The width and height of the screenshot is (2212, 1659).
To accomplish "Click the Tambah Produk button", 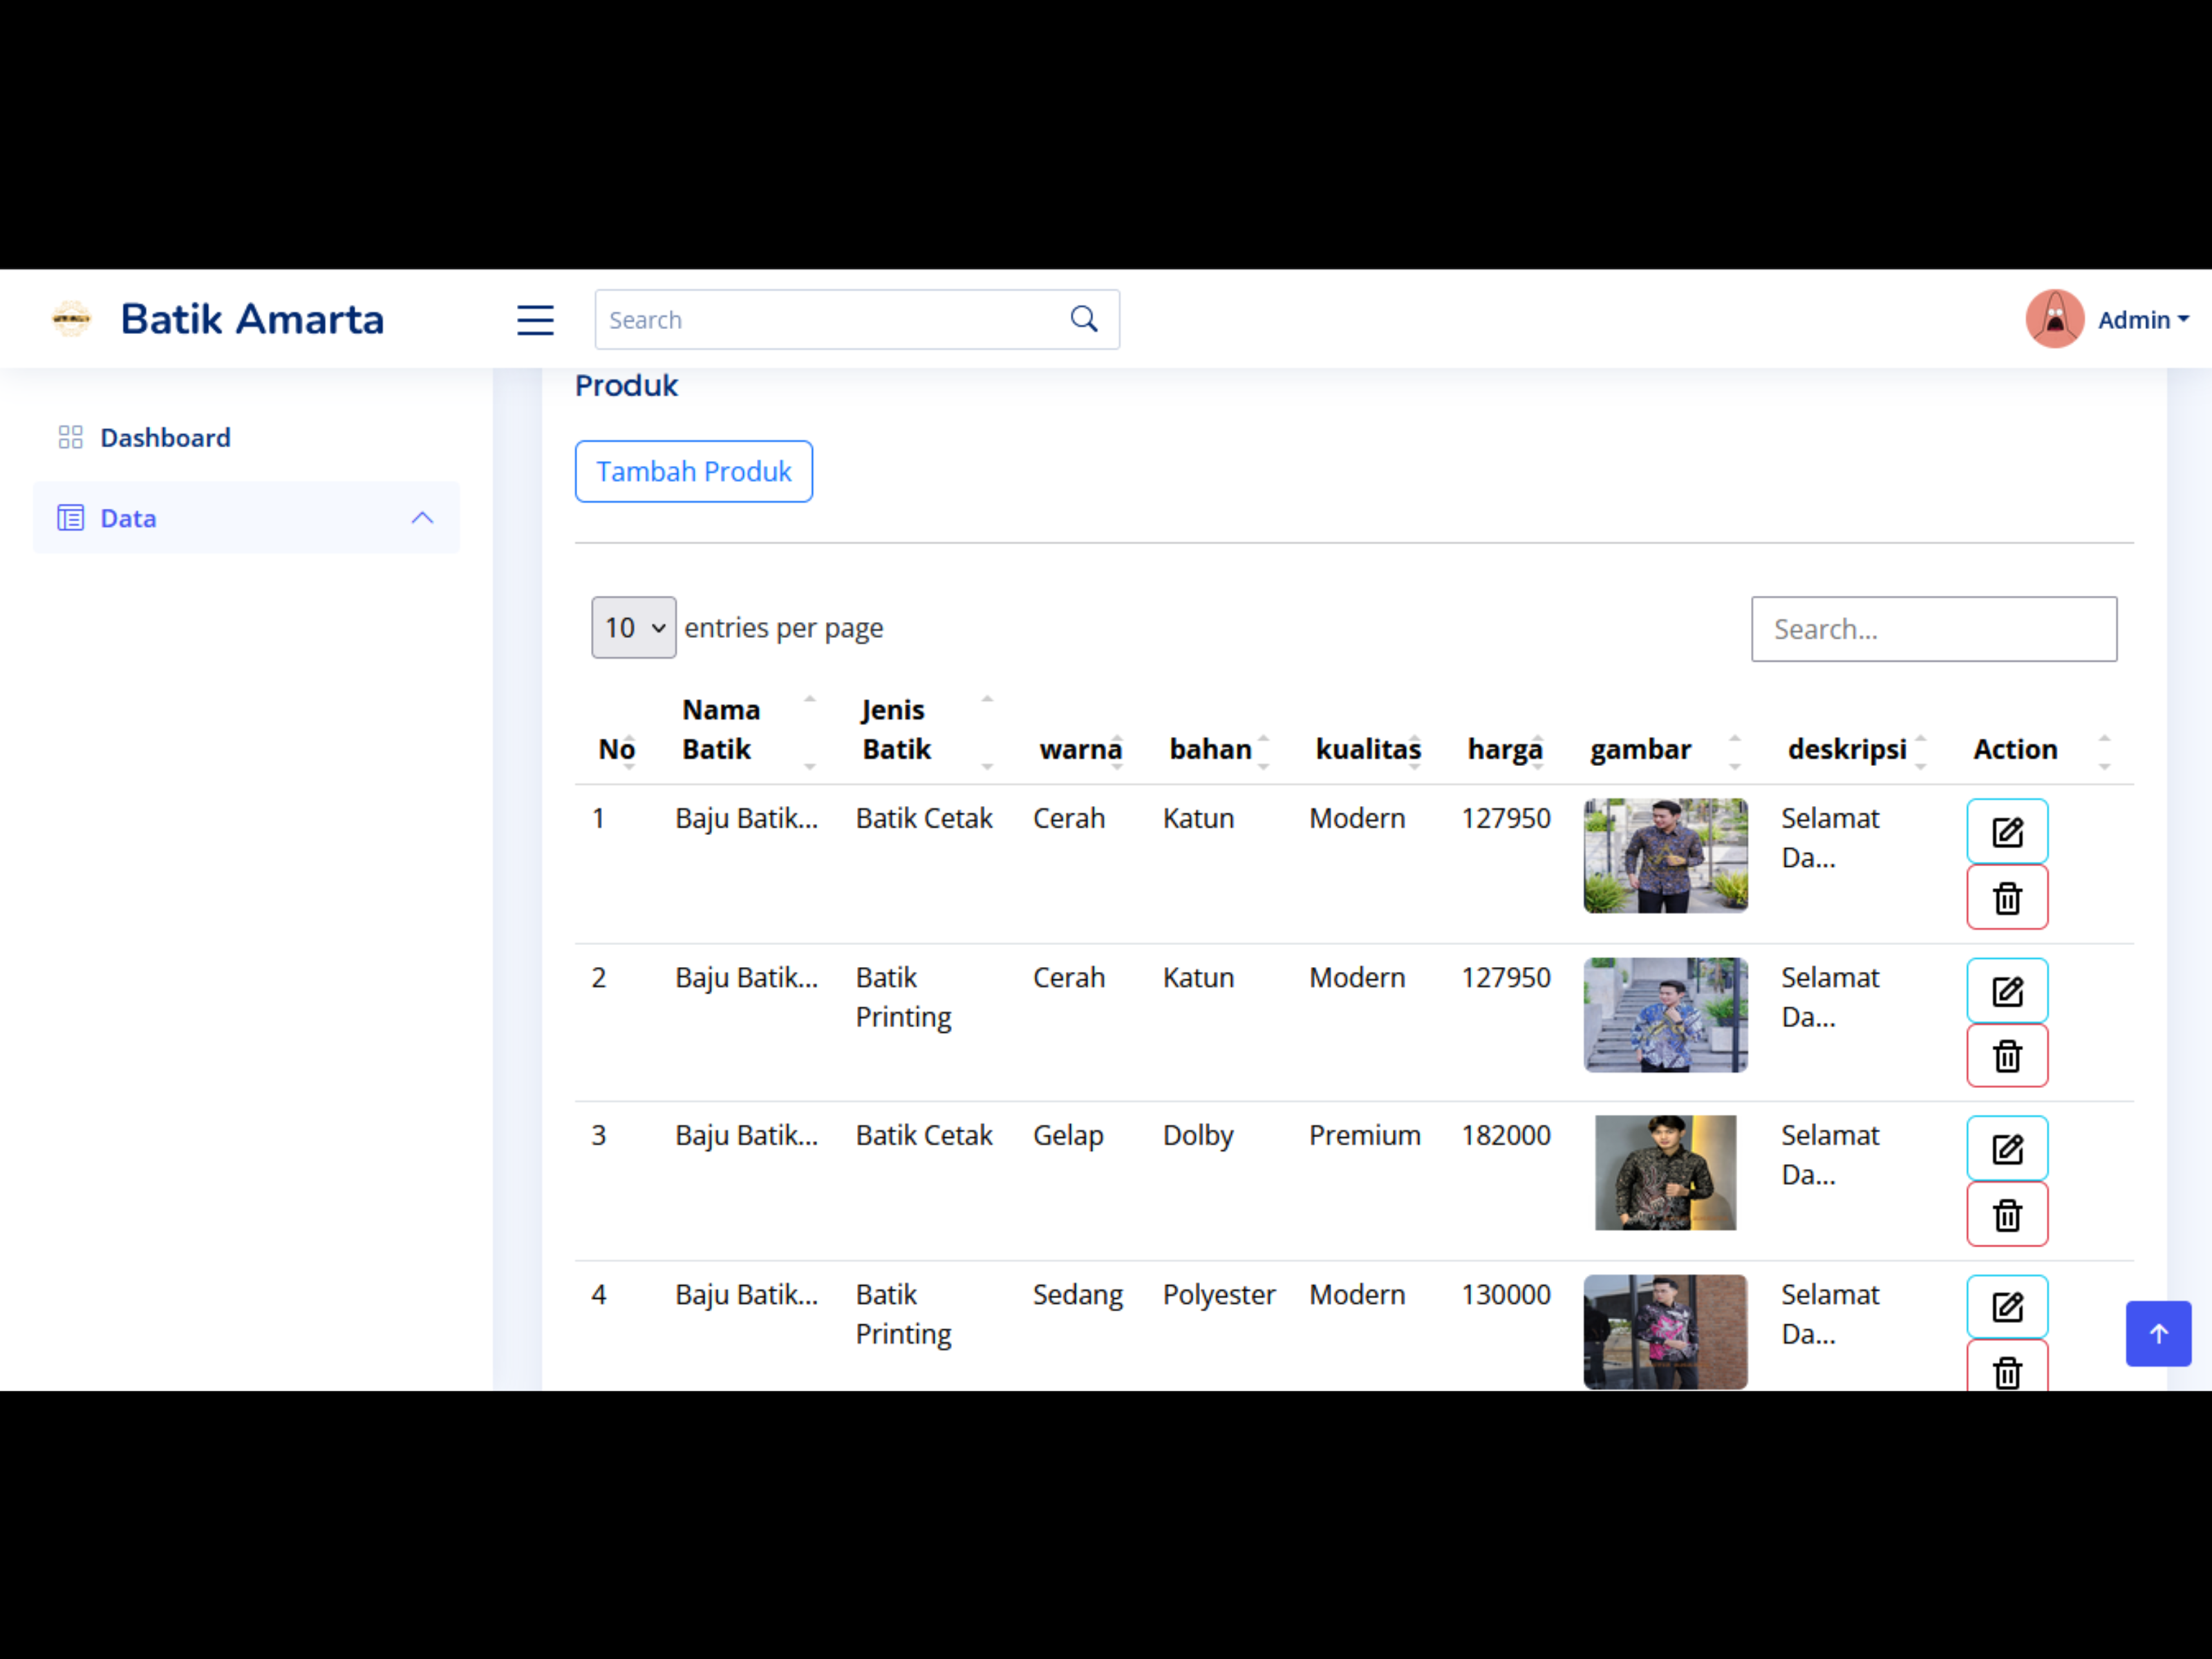I will coord(693,471).
